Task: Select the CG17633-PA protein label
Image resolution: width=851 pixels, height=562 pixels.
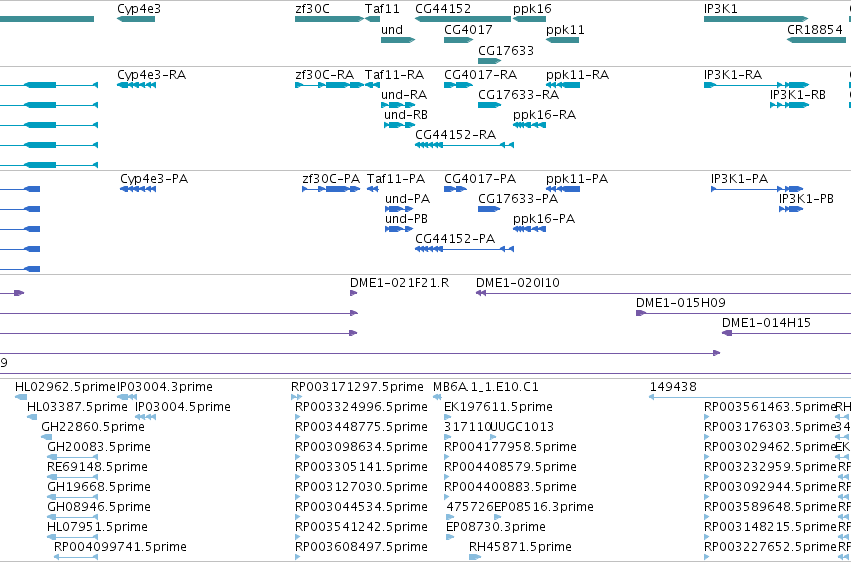Action: 518,199
